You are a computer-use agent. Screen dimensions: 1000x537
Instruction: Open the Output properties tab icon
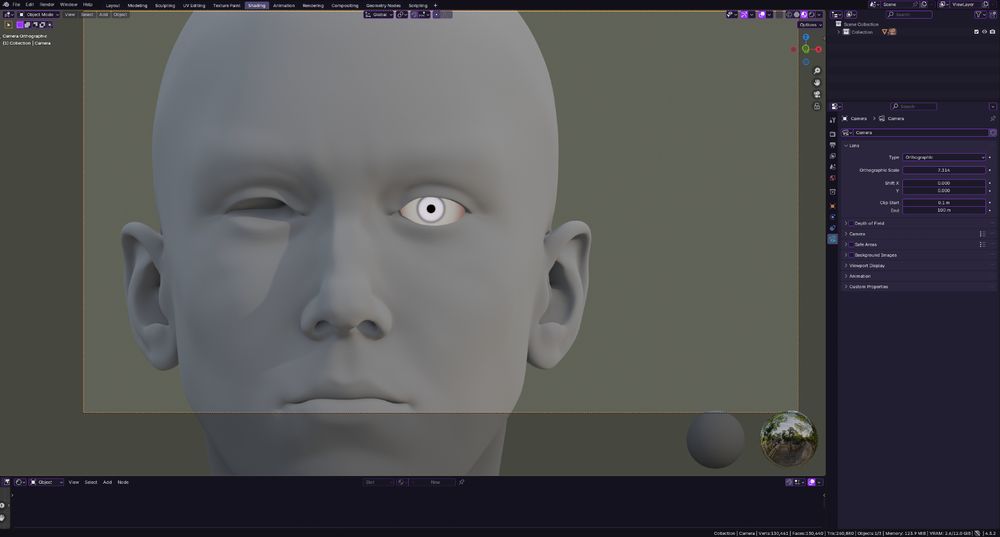pos(832,145)
